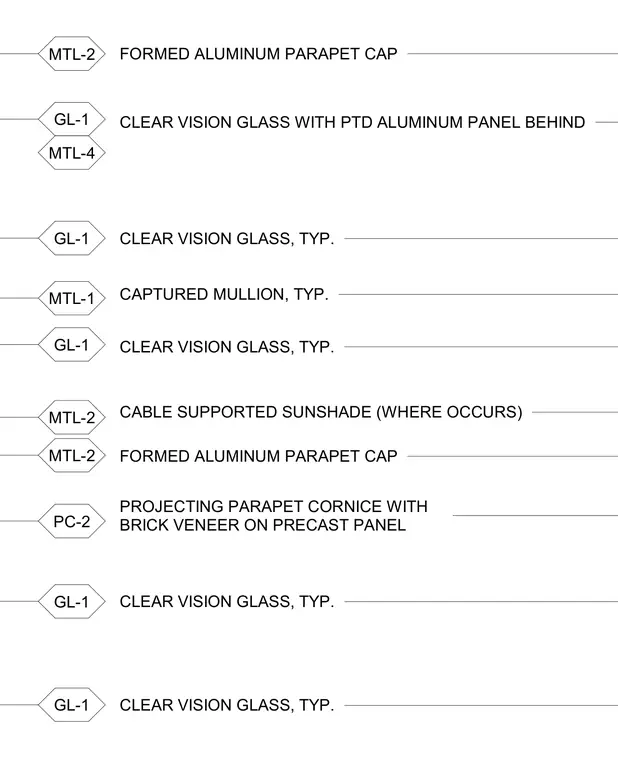Select 'BRICK VENEER ON PRECAST PANEL' text line
Screen dimensions: 618x760
point(263,525)
